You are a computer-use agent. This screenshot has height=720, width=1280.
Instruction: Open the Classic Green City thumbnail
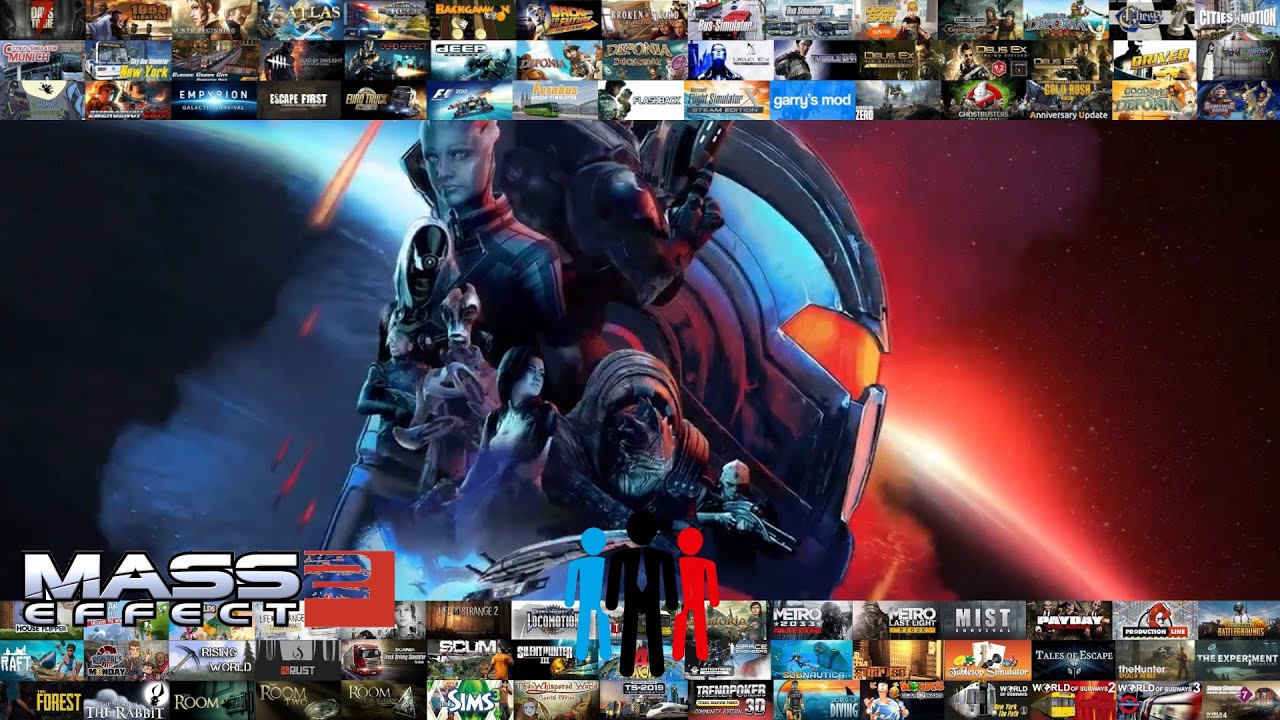[214, 60]
